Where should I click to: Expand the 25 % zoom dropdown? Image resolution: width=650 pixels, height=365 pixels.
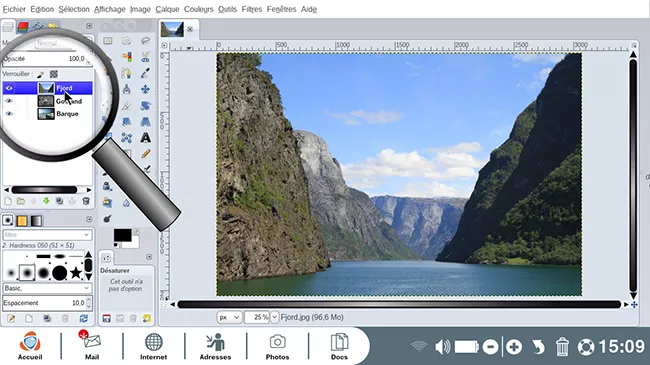point(274,317)
